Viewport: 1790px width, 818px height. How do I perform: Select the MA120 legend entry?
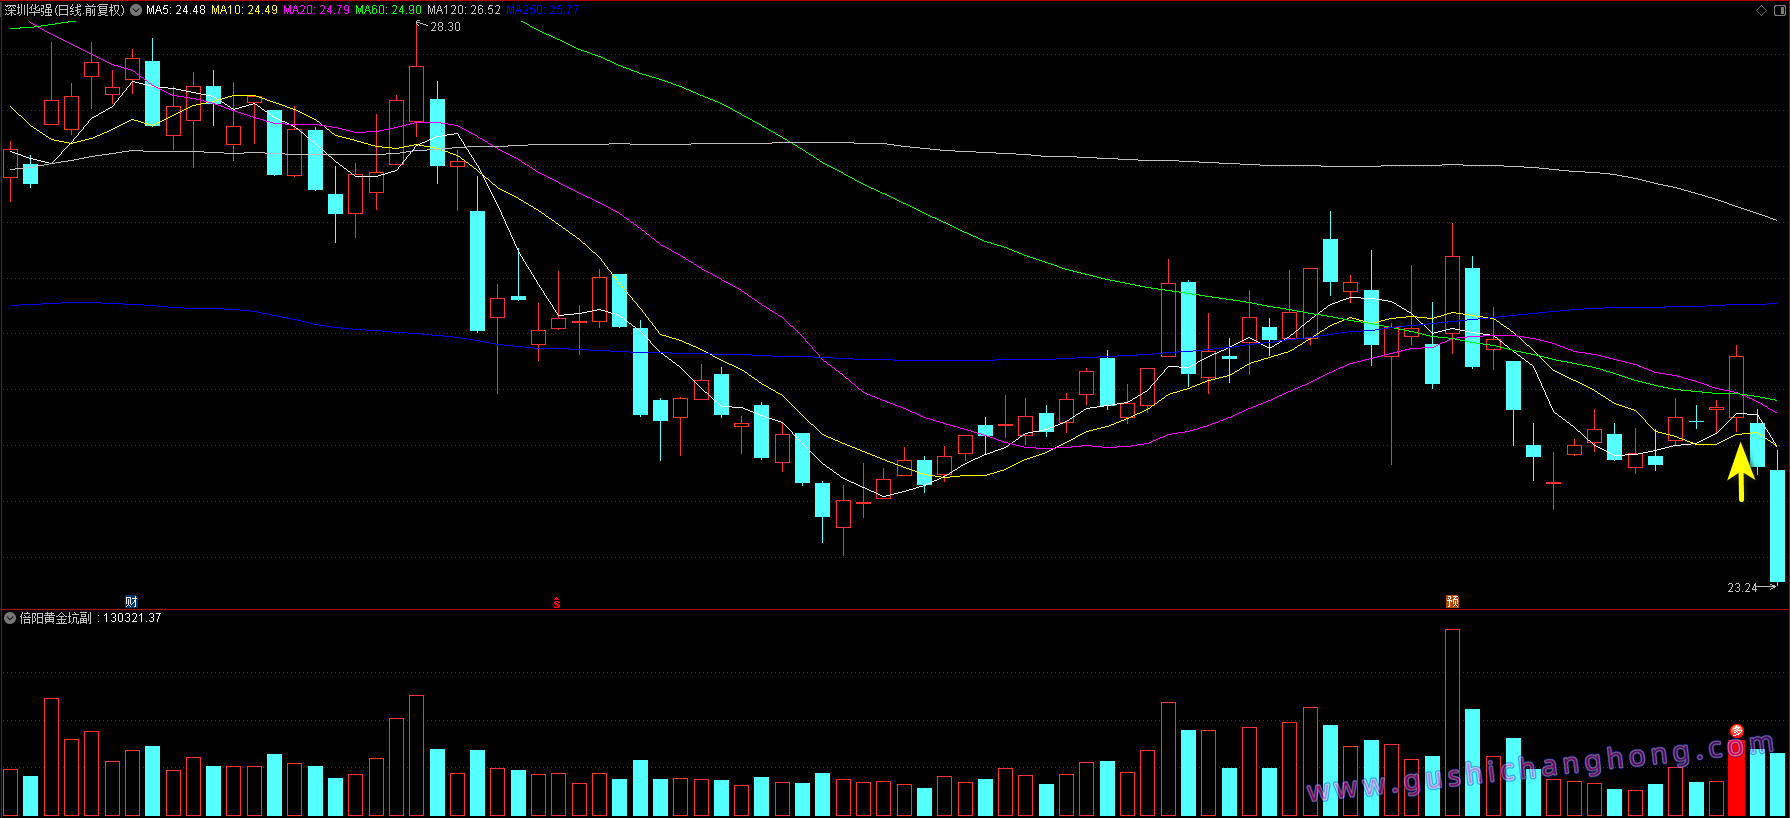click(463, 10)
